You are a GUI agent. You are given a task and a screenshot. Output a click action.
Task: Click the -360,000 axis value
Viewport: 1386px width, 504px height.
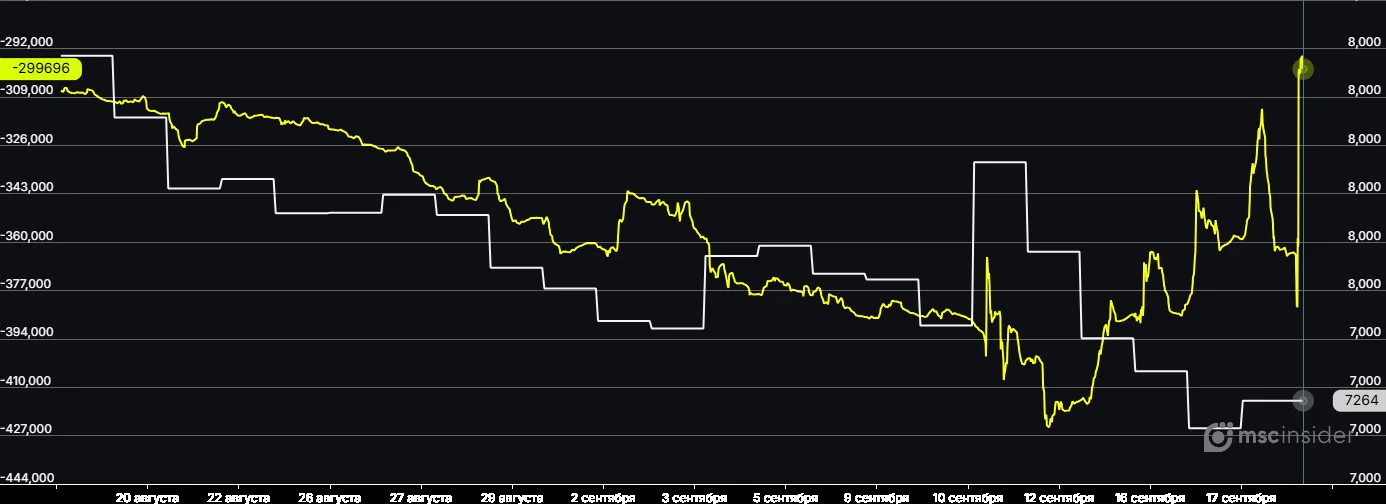click(27, 236)
